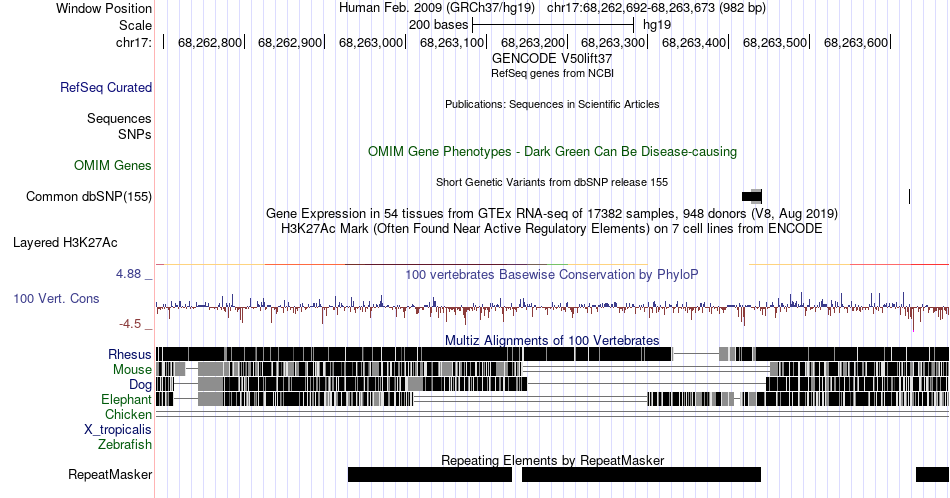The height and width of the screenshot is (498, 950).
Task: Click the Dog alignment row label
Action: [x=140, y=385]
